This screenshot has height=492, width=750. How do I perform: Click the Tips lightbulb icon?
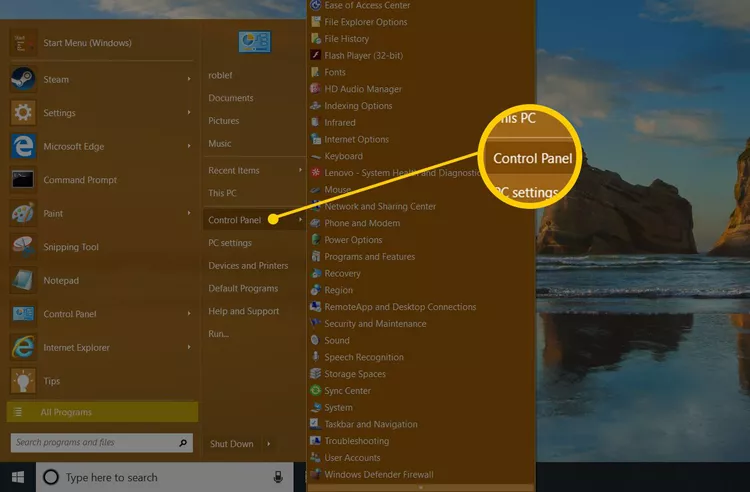pyautogui.click(x=23, y=380)
